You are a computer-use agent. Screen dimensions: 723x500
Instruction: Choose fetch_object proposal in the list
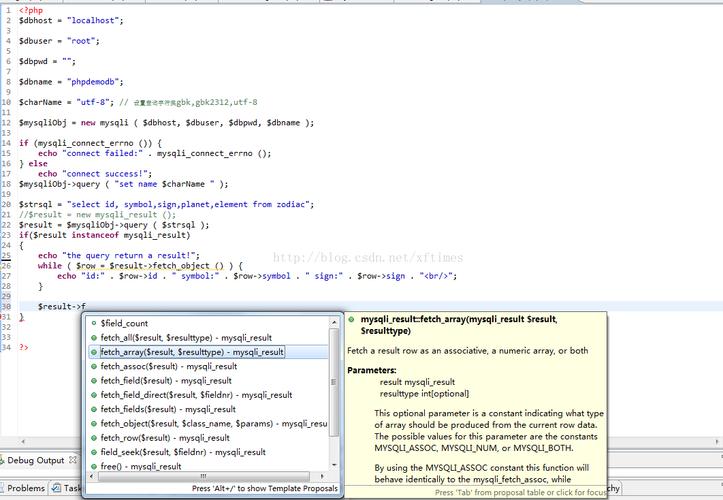coord(214,423)
